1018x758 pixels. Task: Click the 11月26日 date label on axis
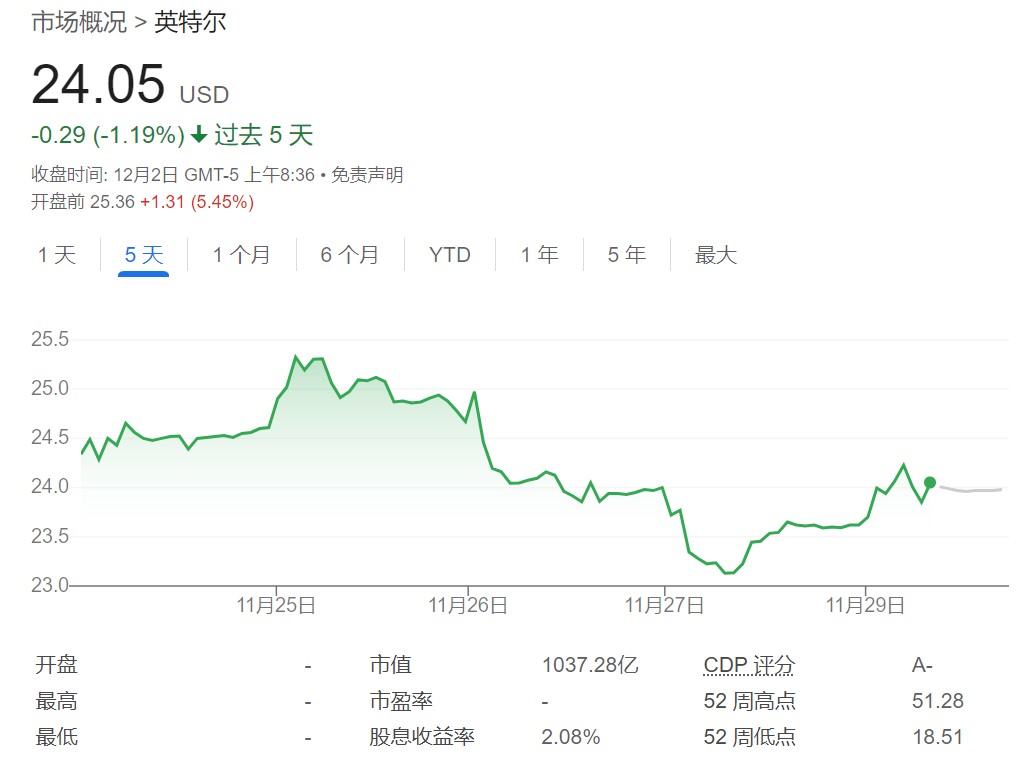(467, 605)
